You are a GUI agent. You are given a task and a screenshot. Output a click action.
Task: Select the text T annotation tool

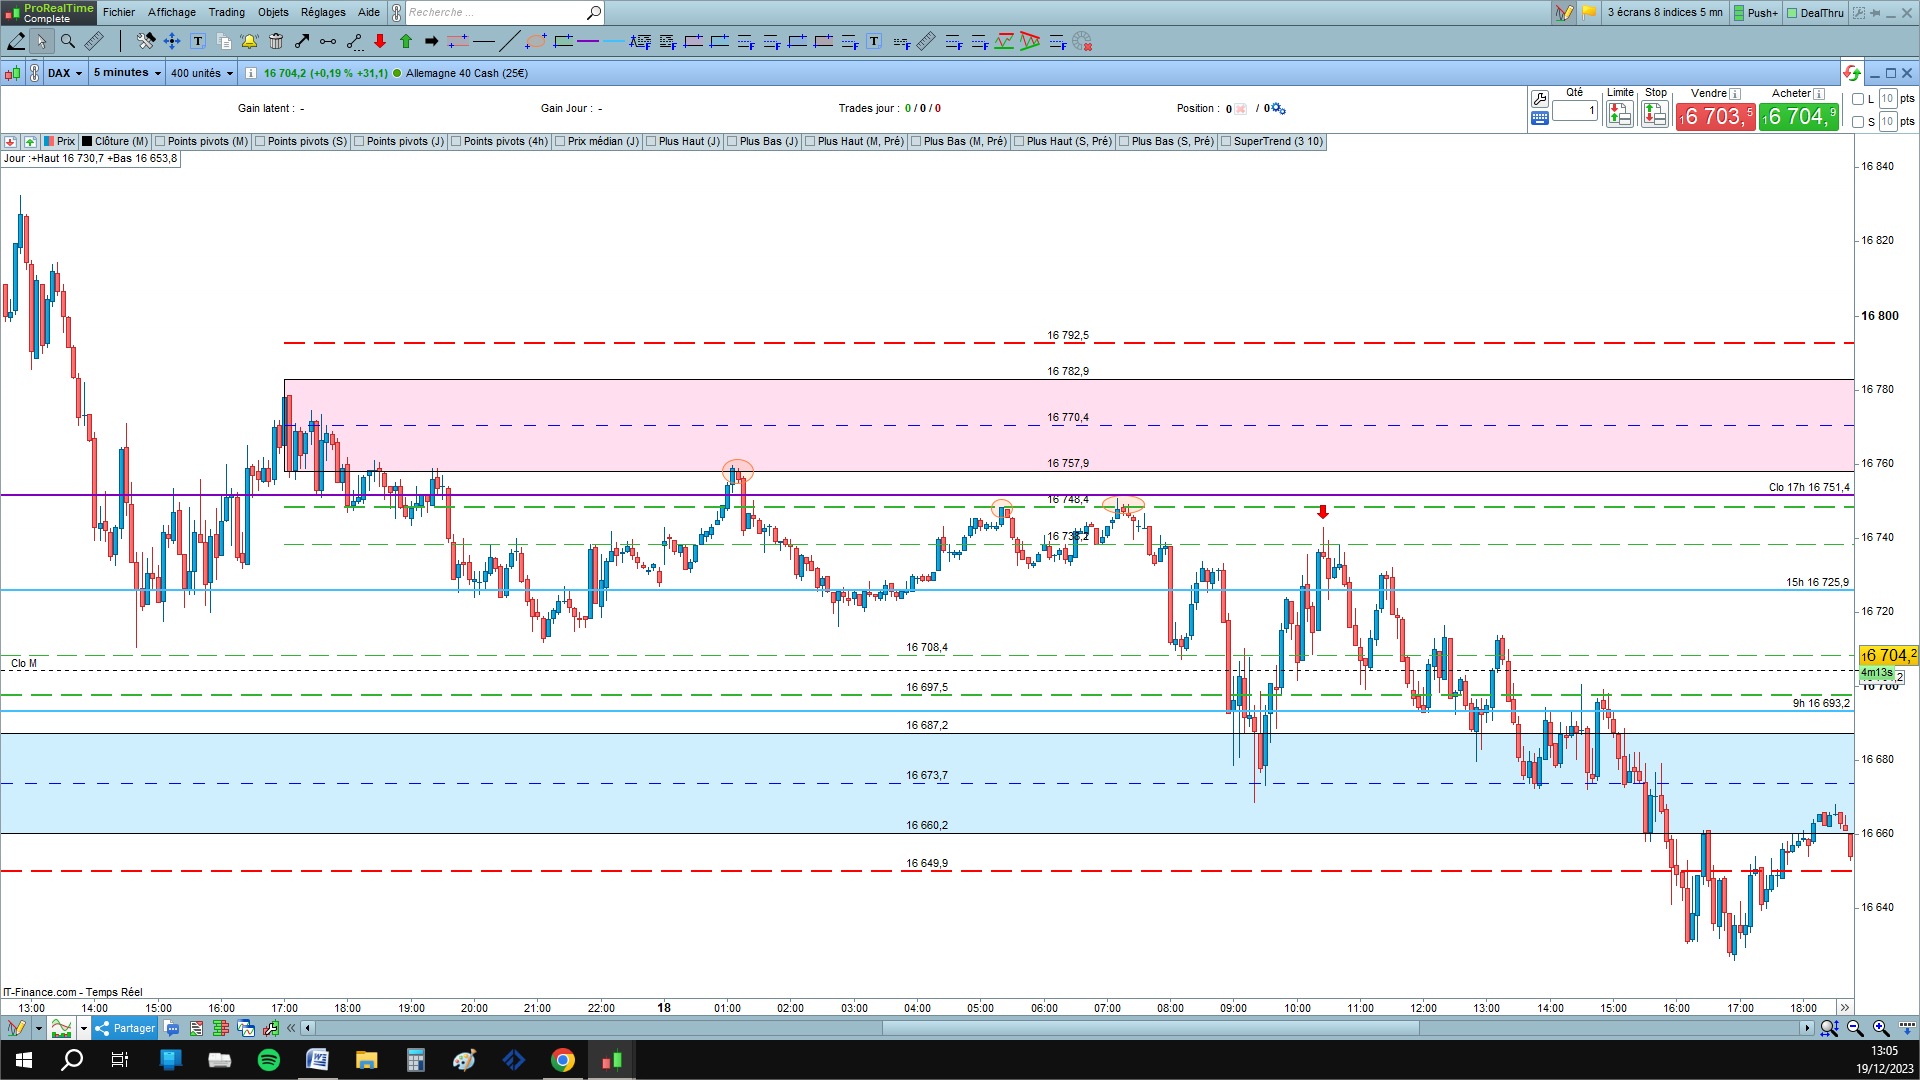pos(198,41)
